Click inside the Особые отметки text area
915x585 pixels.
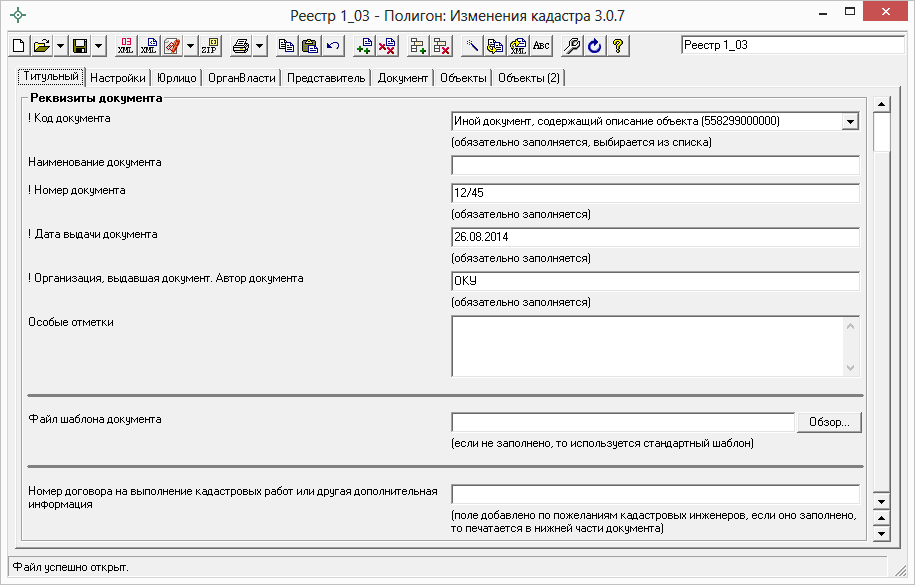coord(648,346)
